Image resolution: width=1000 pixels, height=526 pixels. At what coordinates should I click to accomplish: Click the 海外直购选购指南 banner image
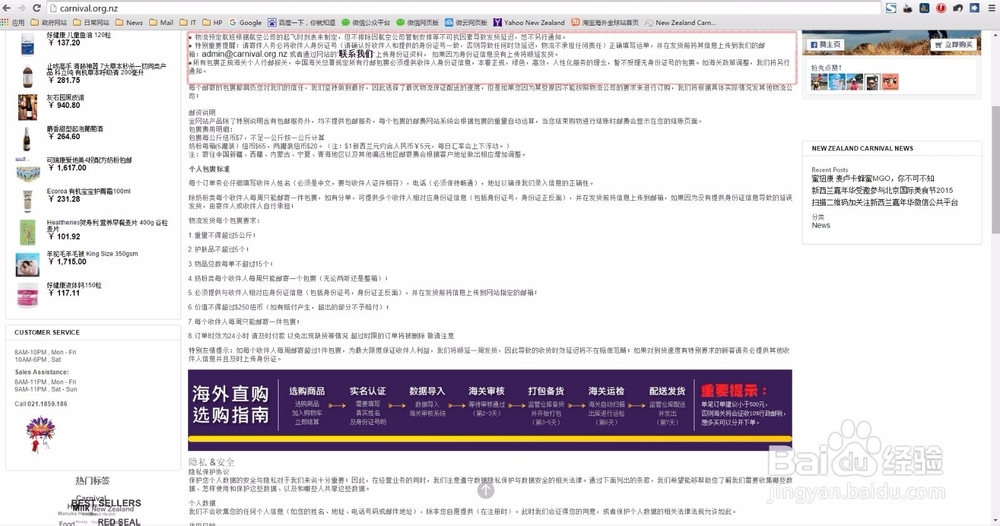tap(490, 409)
